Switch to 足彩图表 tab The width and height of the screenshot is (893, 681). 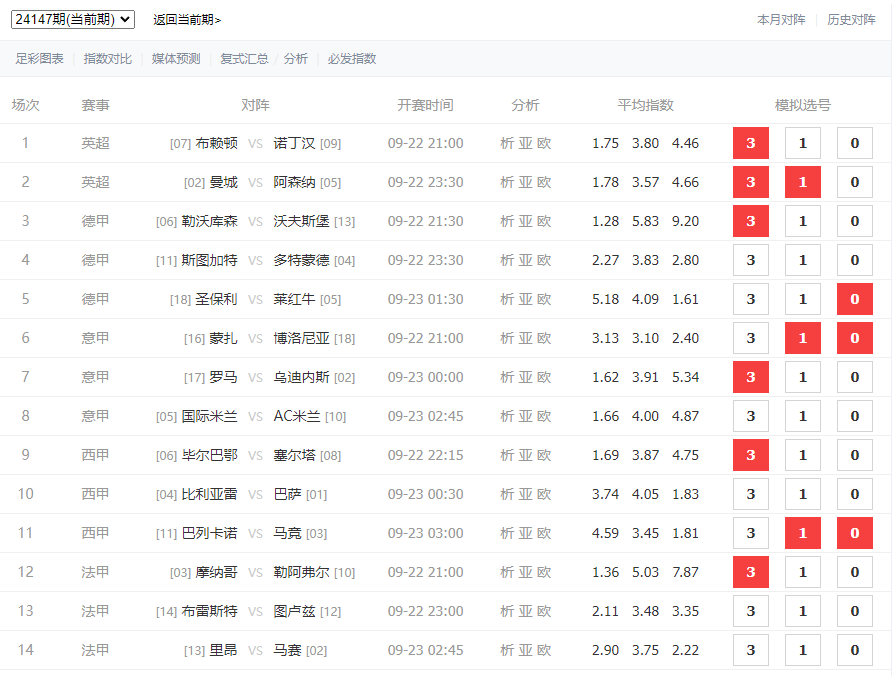point(39,59)
